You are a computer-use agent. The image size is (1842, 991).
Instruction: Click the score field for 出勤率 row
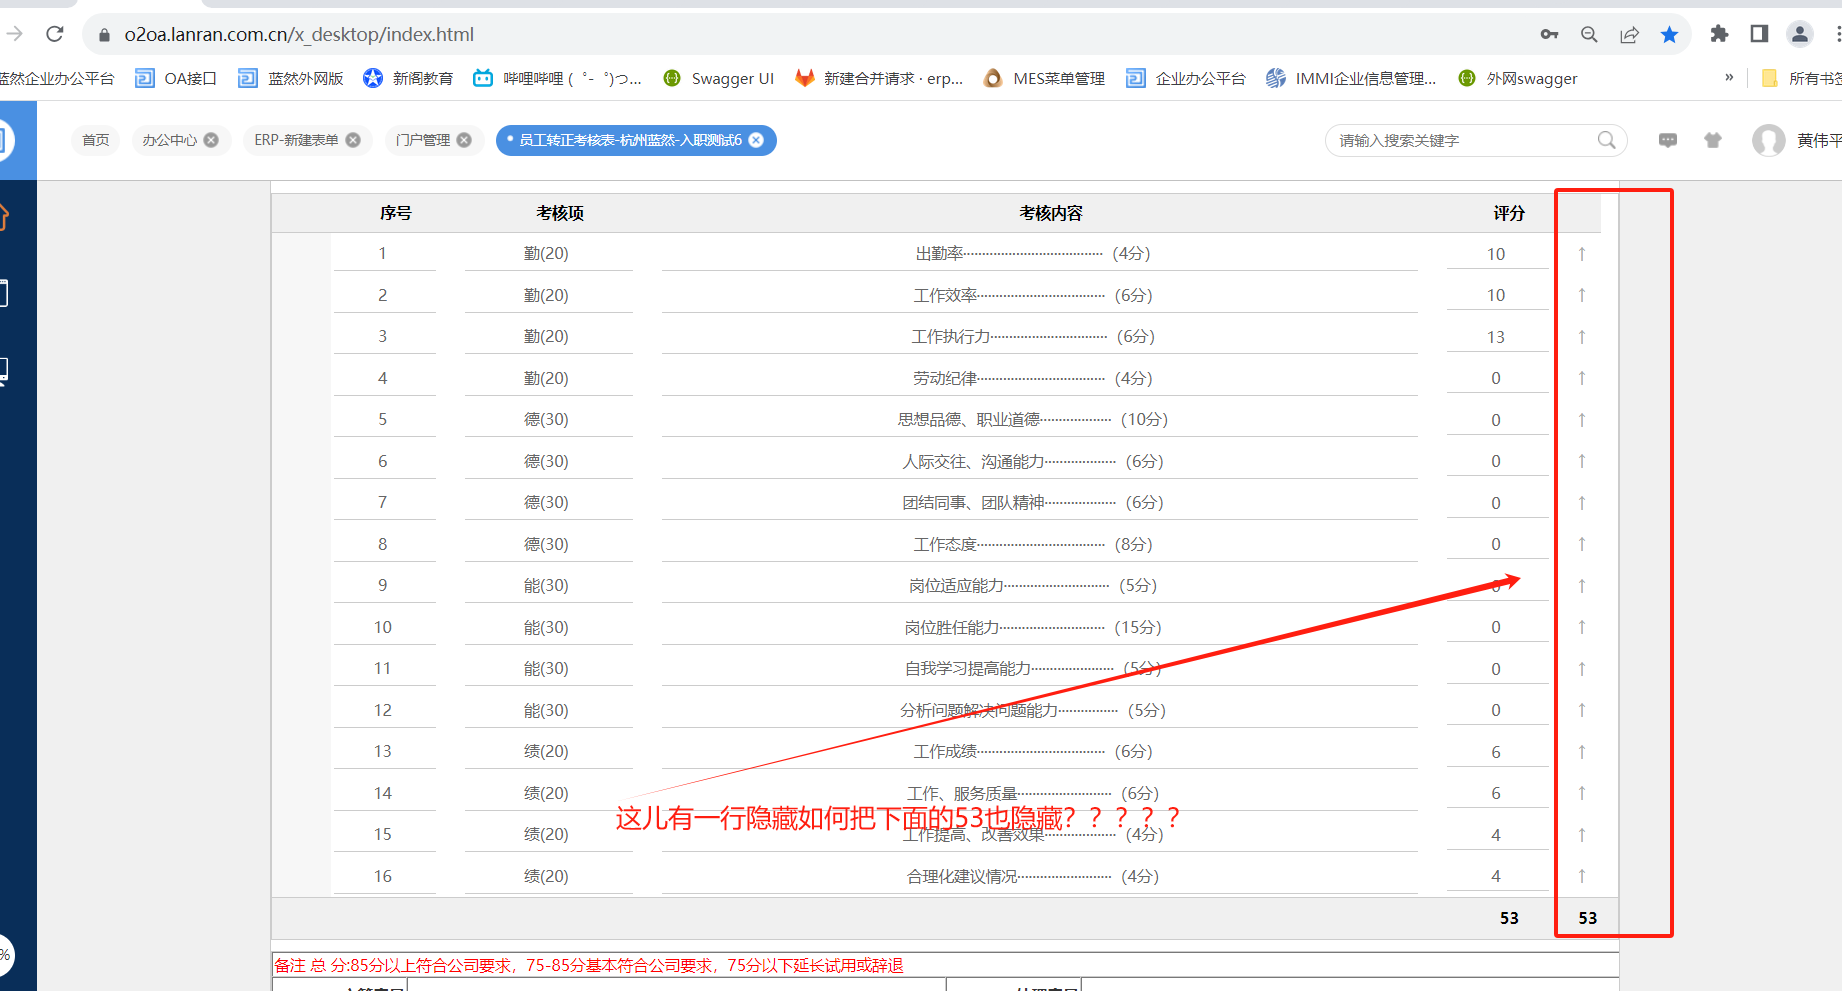(1495, 254)
